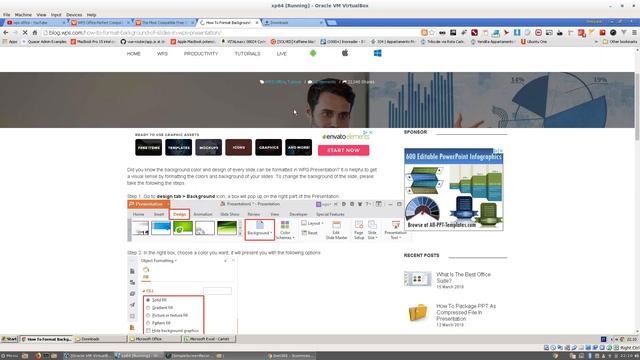Stop loading the page with the X button
Image resolution: width=640 pixels, height=360 pixels.
[25, 33]
